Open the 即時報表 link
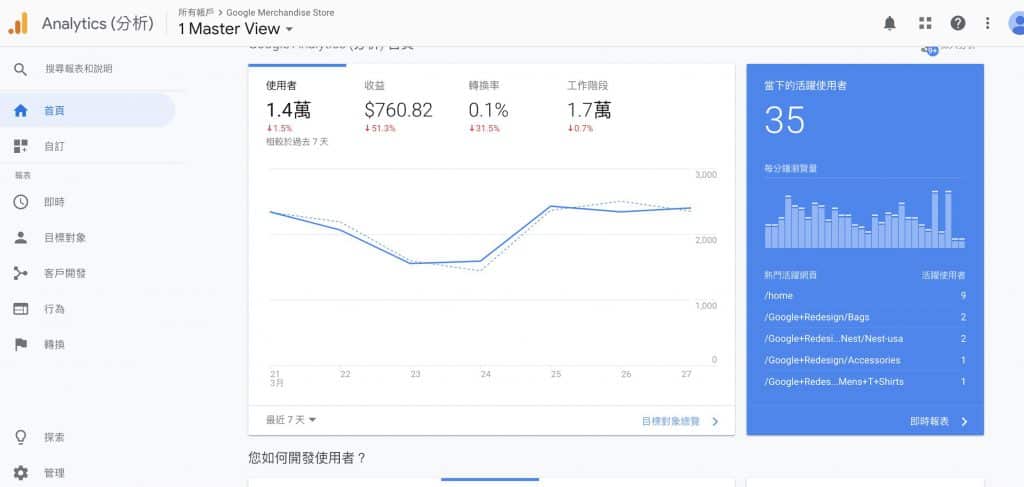 pos(929,422)
